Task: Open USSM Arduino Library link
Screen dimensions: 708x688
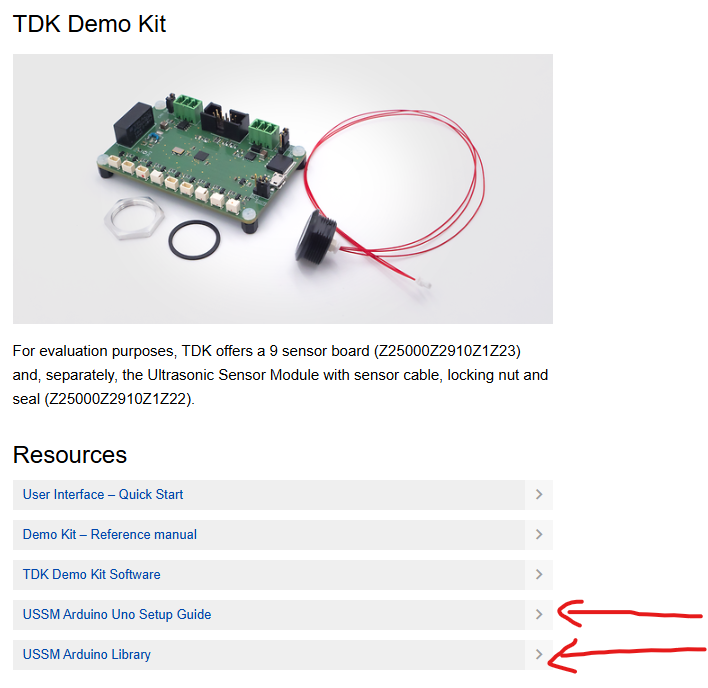Action: point(87,654)
